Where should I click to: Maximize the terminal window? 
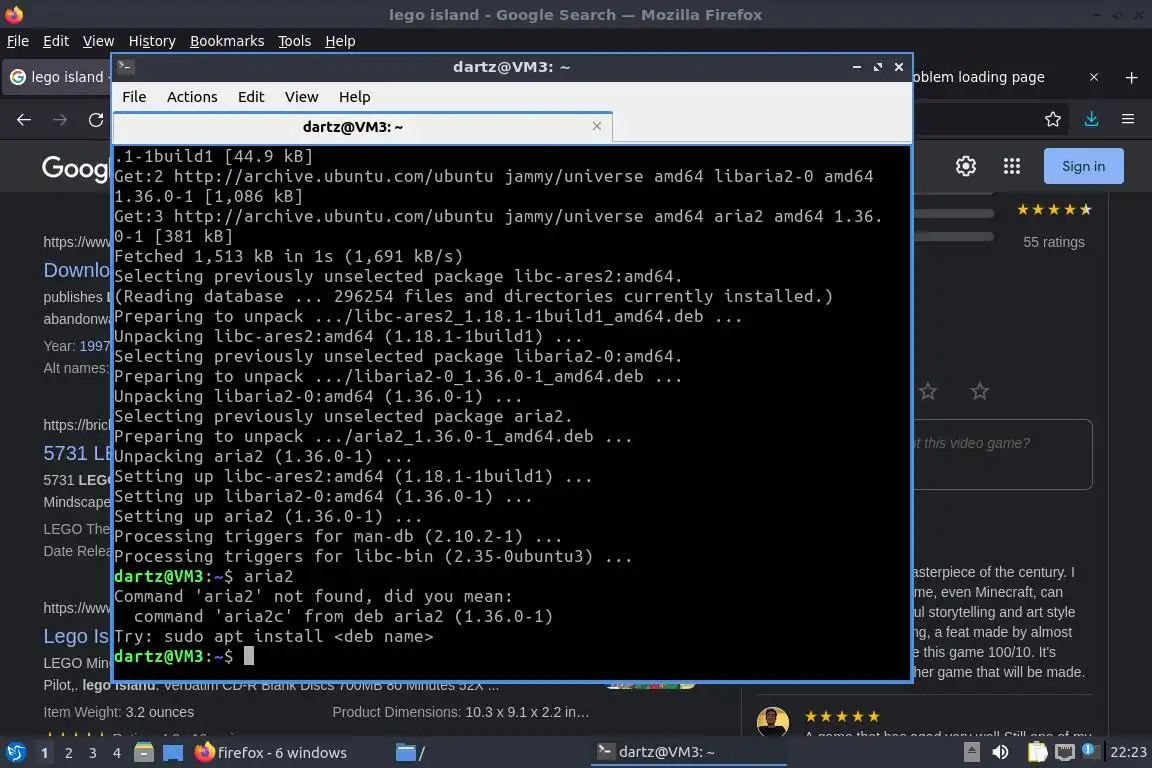[877, 67]
